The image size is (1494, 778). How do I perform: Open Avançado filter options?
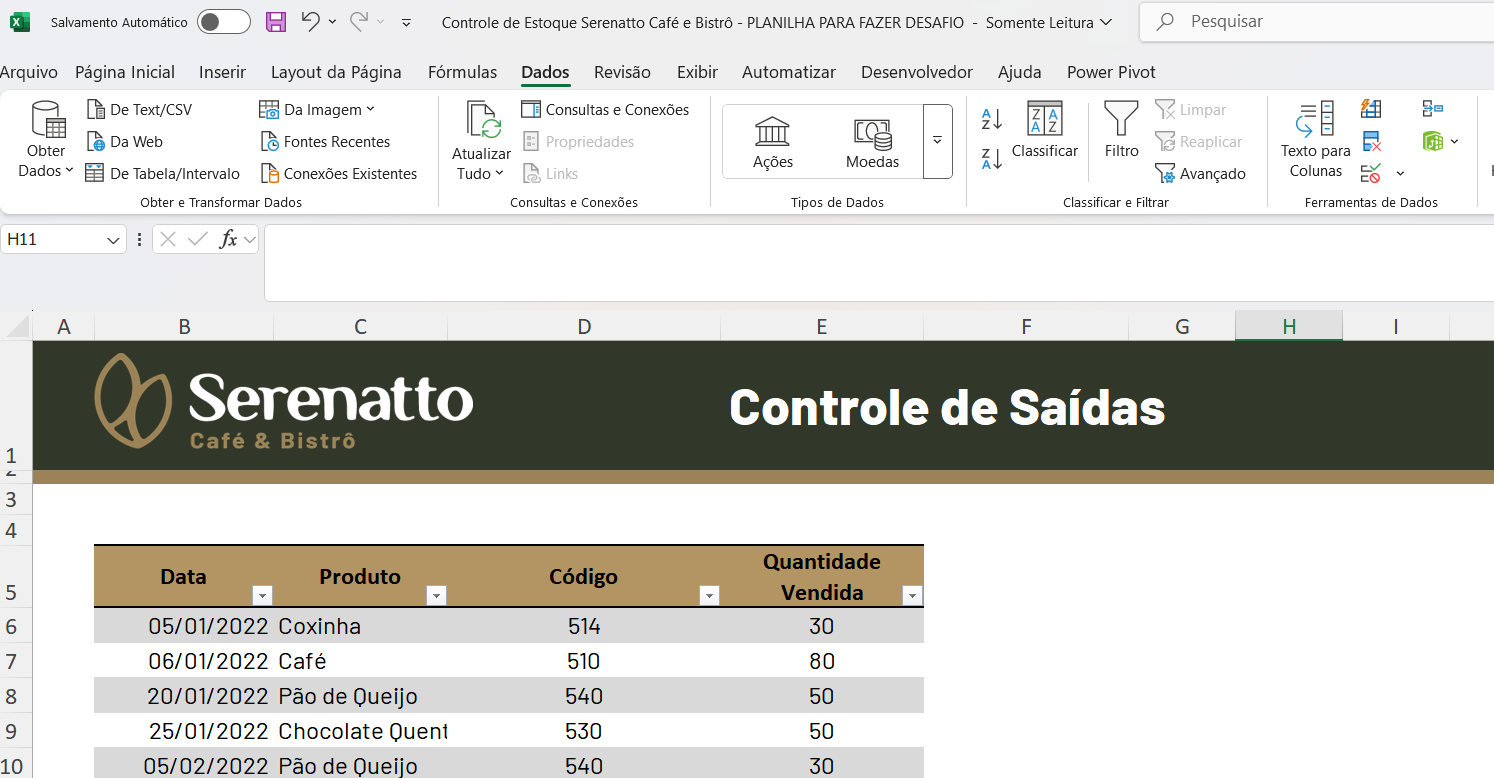coord(1200,173)
